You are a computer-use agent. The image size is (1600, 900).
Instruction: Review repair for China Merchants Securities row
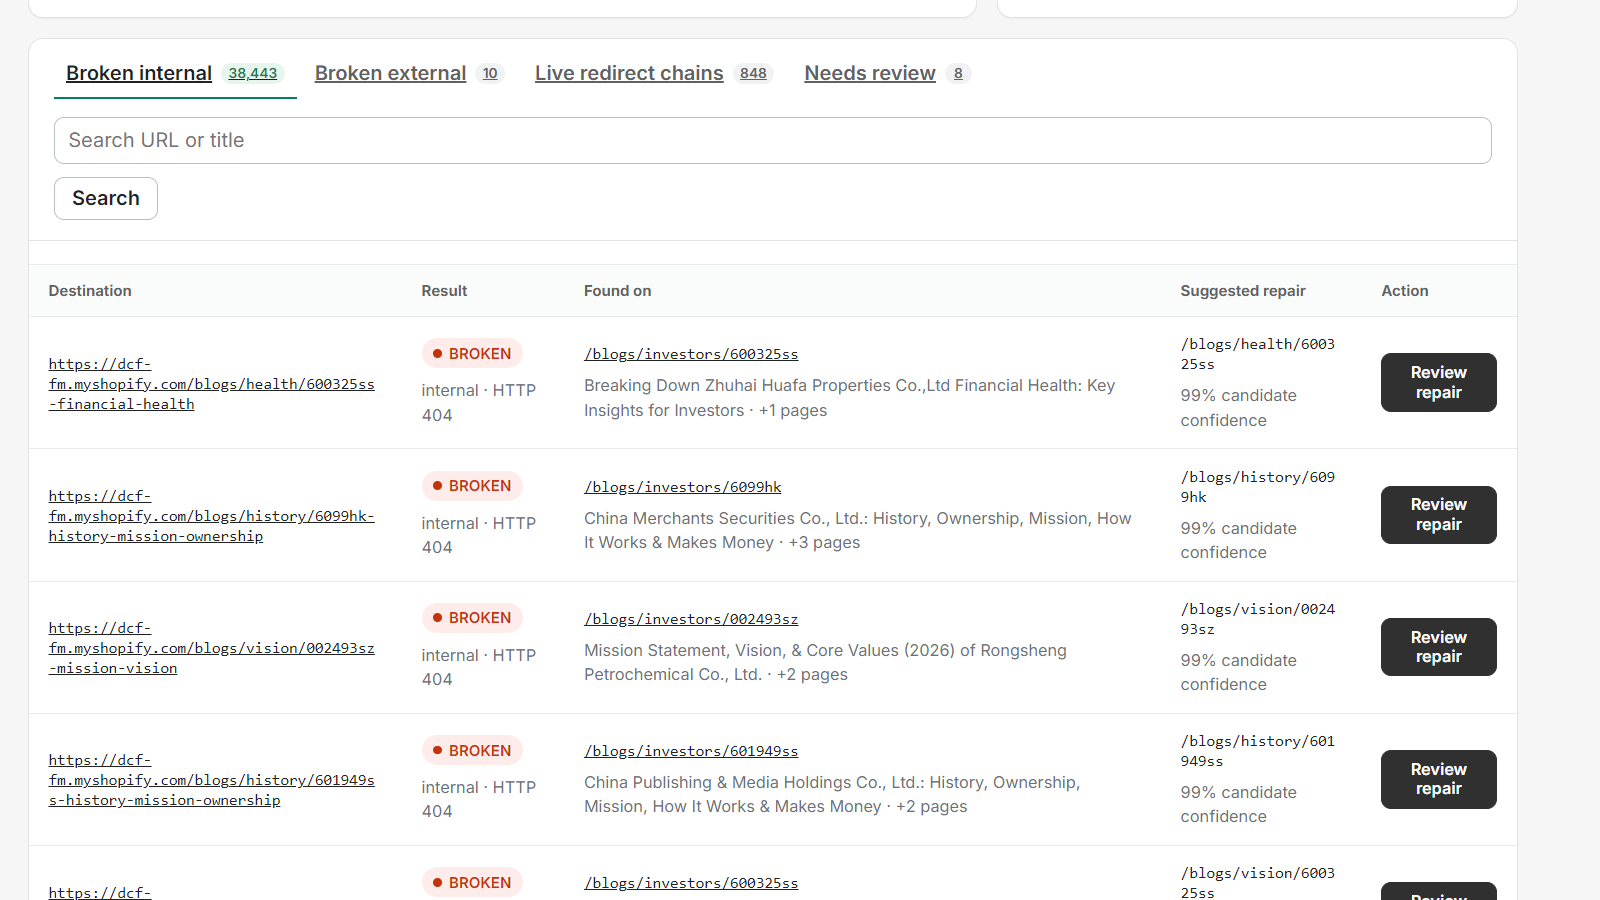point(1438,515)
